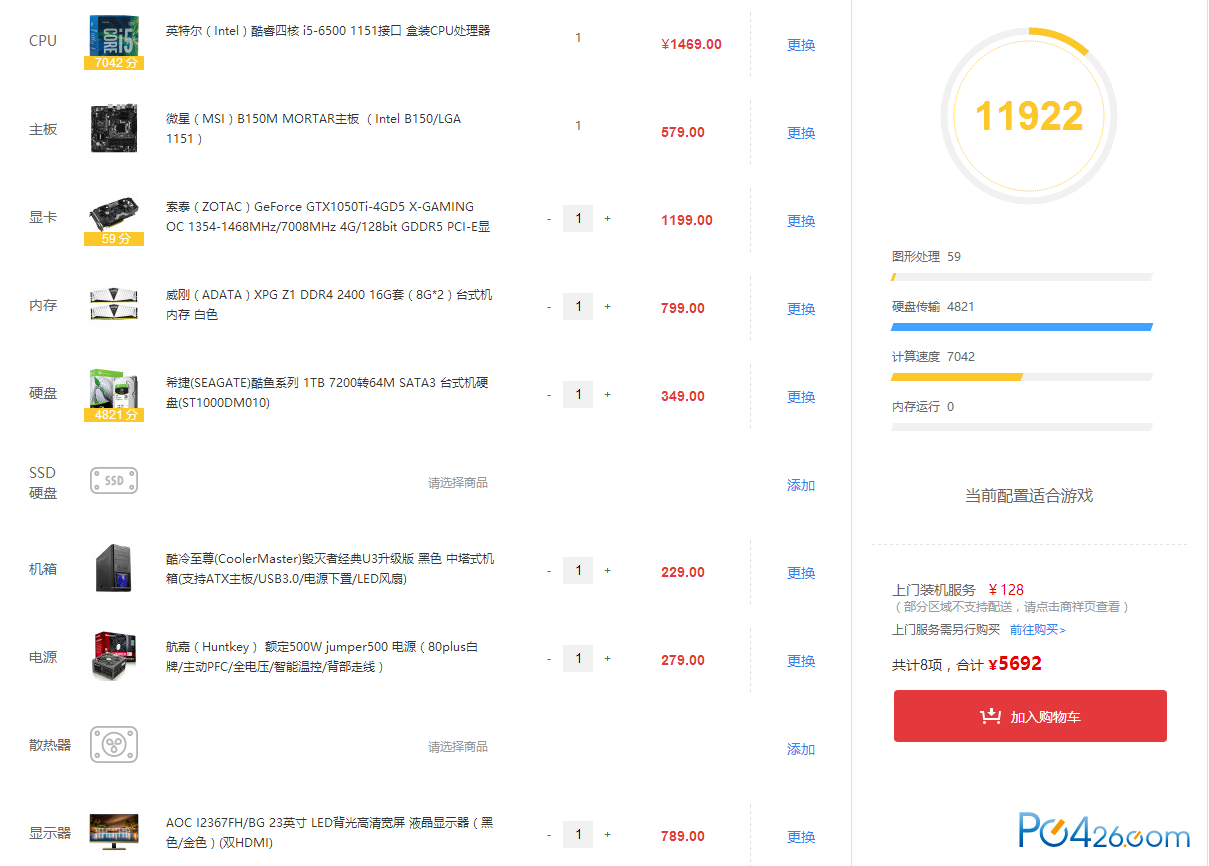Screen dimensions: 1209x866
Task: Decrease quantity of CoolerMaster case
Action: [x=549, y=571]
